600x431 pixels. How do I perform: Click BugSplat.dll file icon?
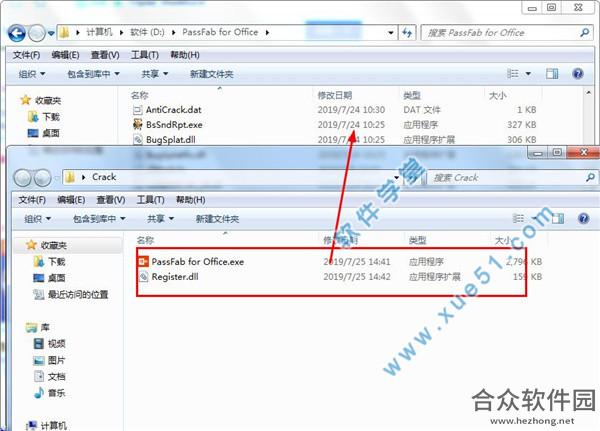point(137,139)
